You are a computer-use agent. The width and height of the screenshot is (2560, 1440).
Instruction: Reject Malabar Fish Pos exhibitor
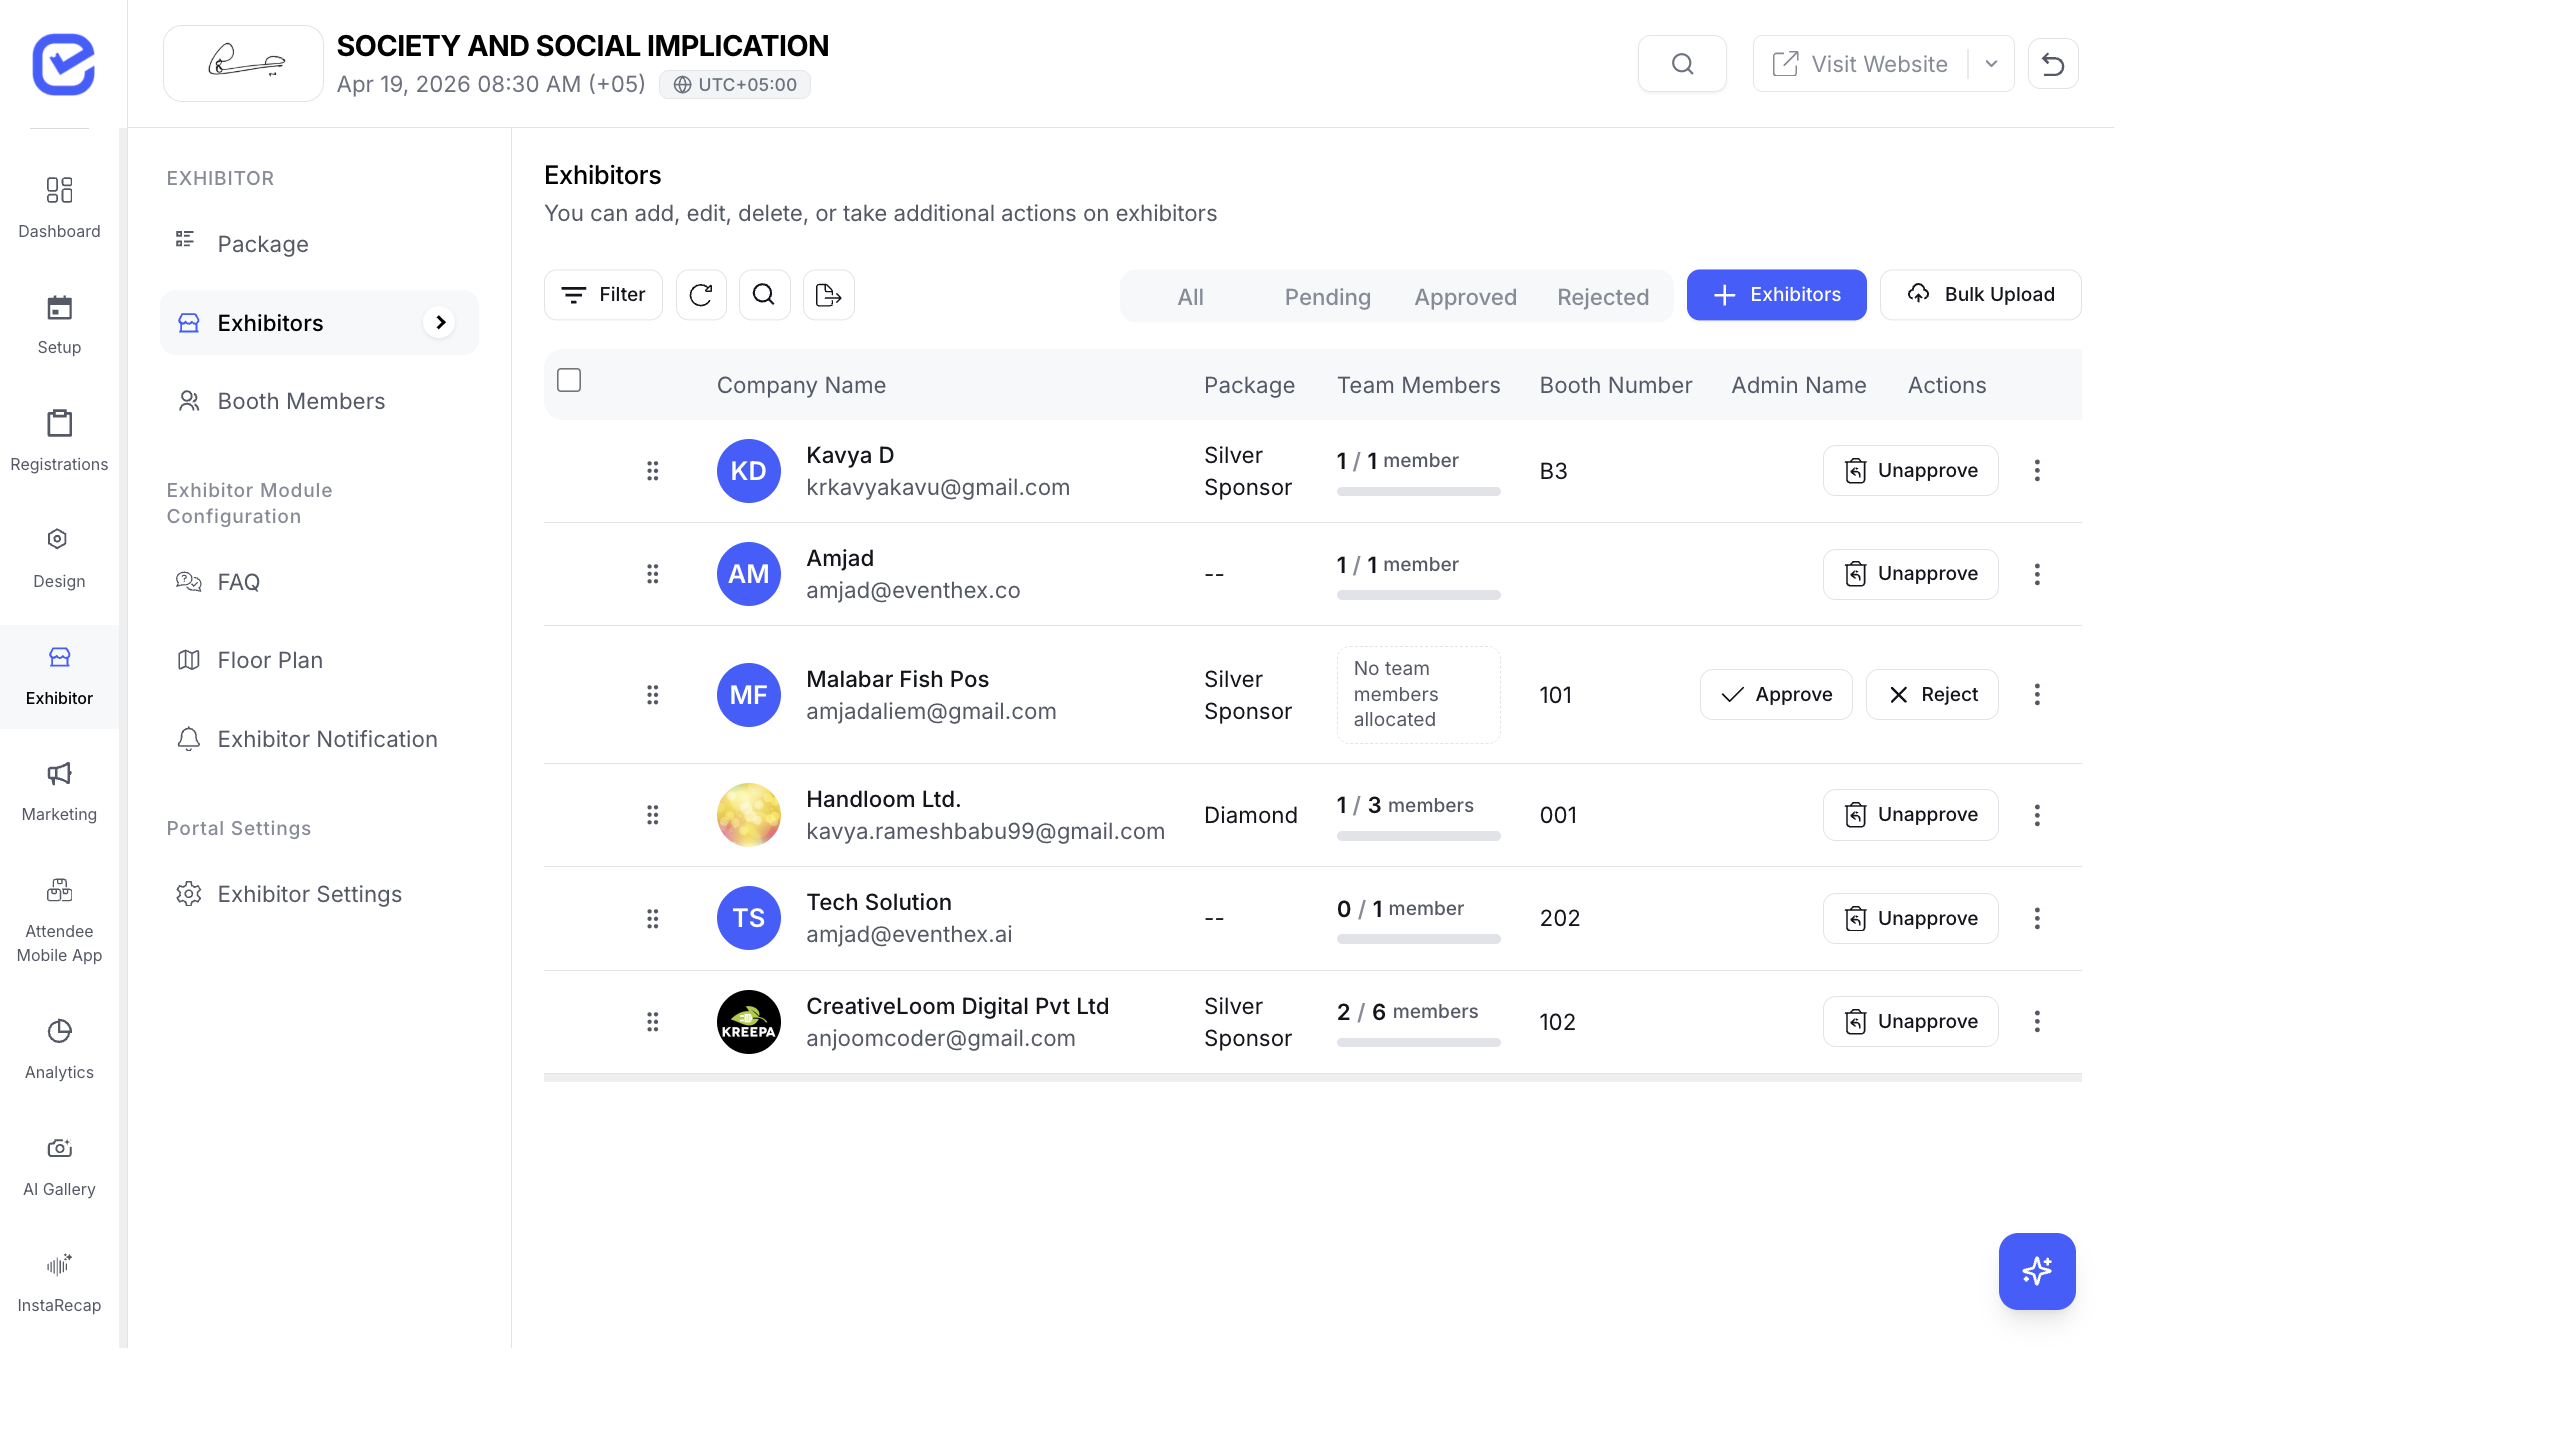[x=1932, y=695]
